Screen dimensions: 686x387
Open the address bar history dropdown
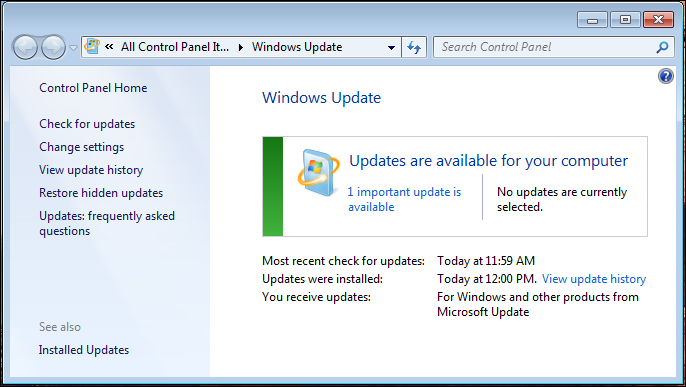coord(391,47)
